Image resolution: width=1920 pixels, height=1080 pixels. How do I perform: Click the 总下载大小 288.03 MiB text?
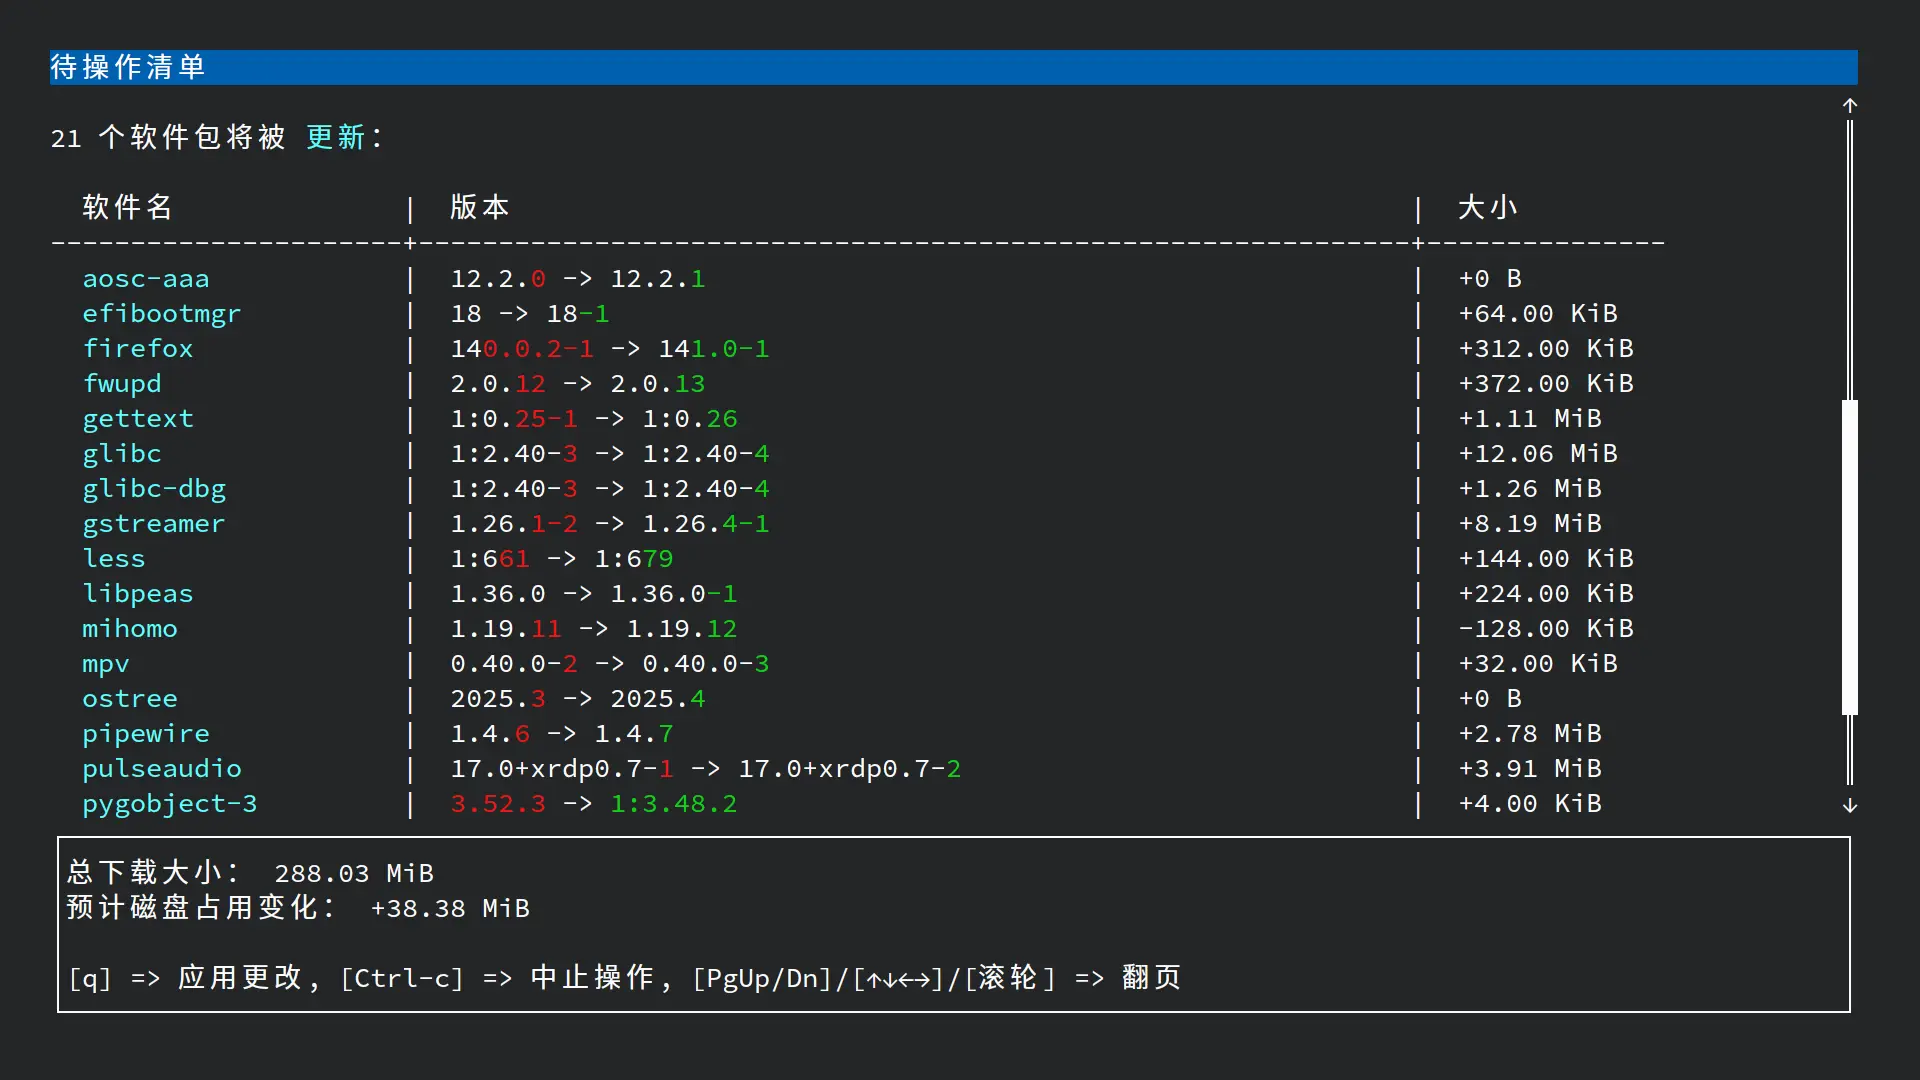[250, 872]
